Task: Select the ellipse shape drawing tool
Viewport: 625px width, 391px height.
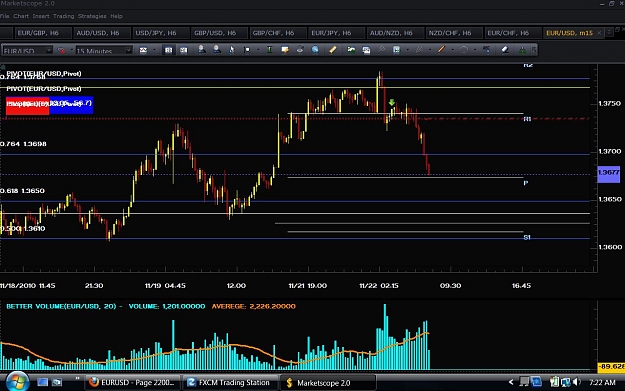Action: 464,49
